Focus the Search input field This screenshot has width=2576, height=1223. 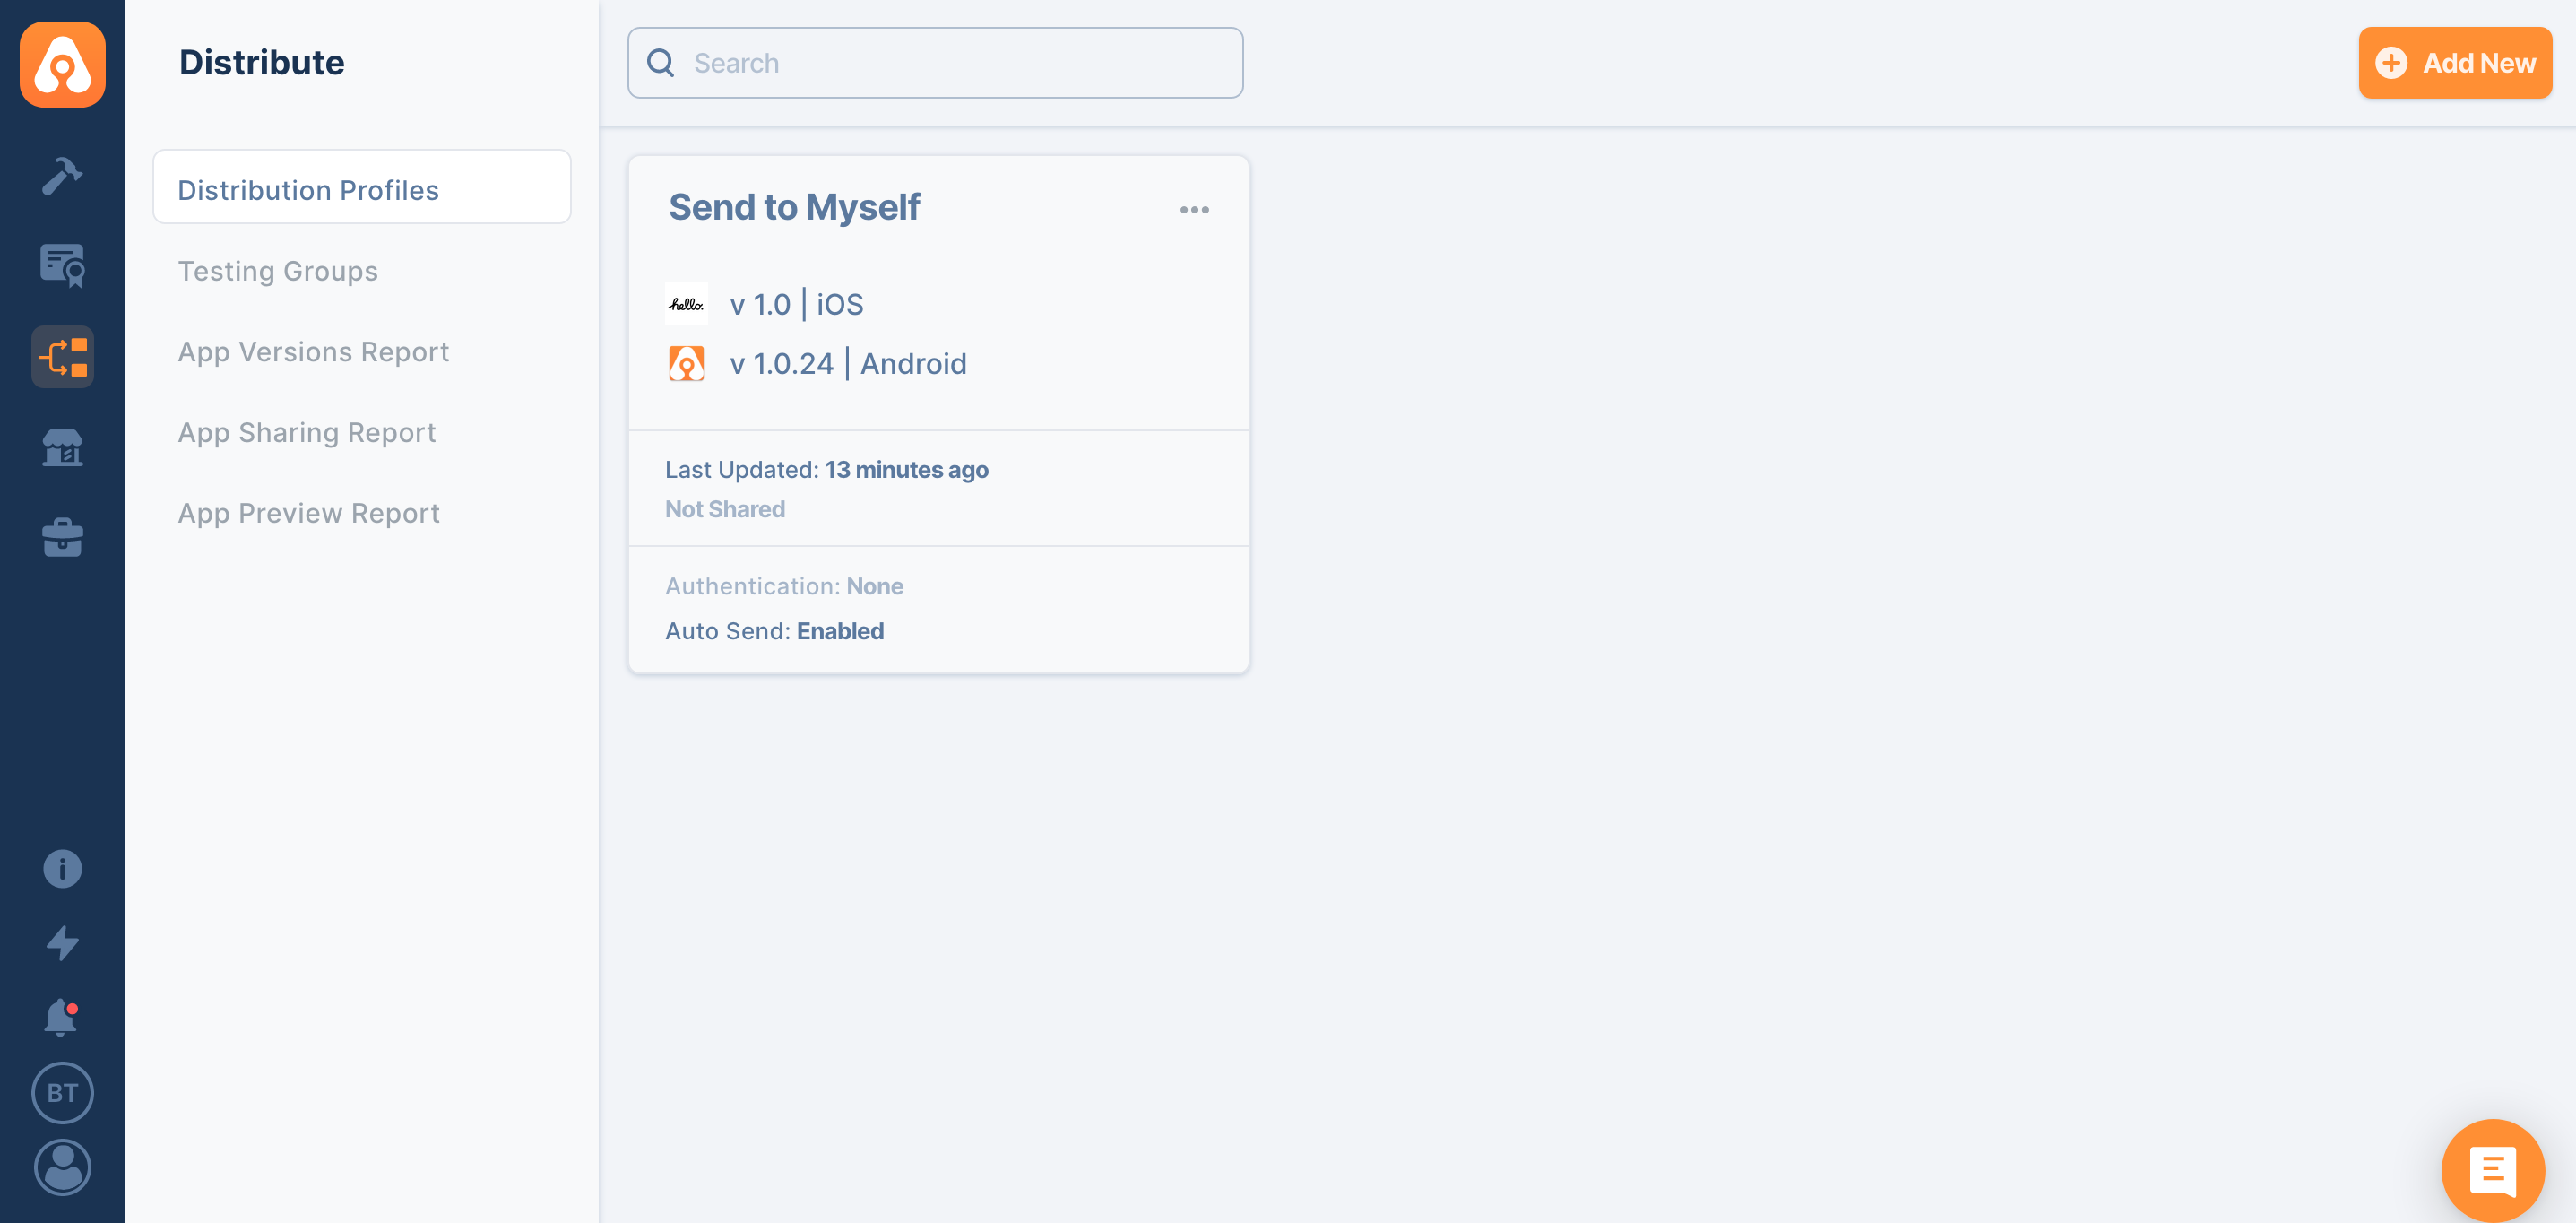(x=935, y=63)
